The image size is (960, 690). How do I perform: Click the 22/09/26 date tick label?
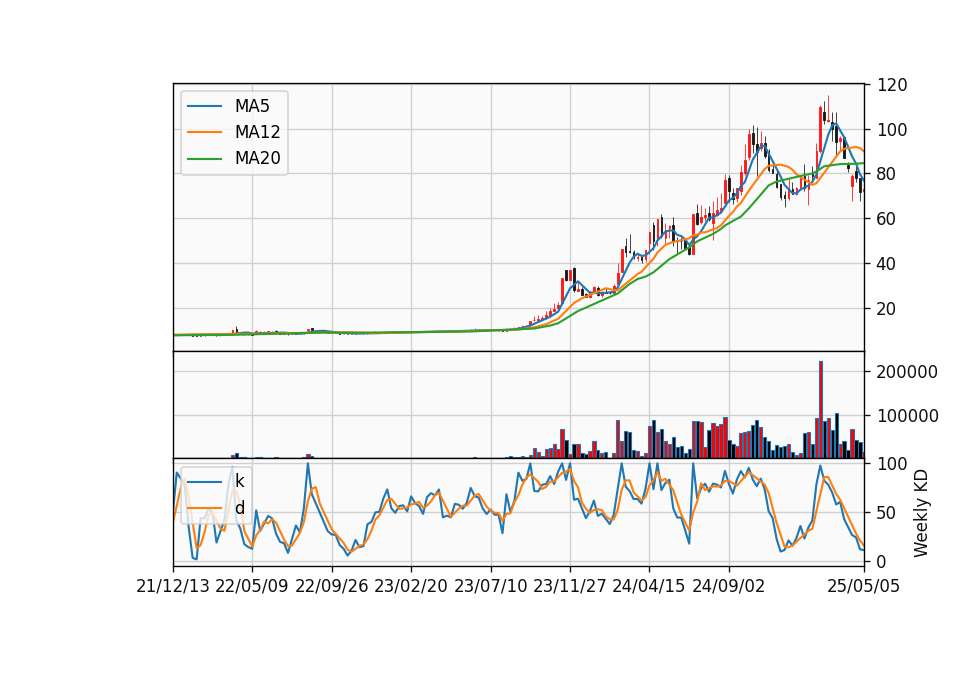point(332,586)
